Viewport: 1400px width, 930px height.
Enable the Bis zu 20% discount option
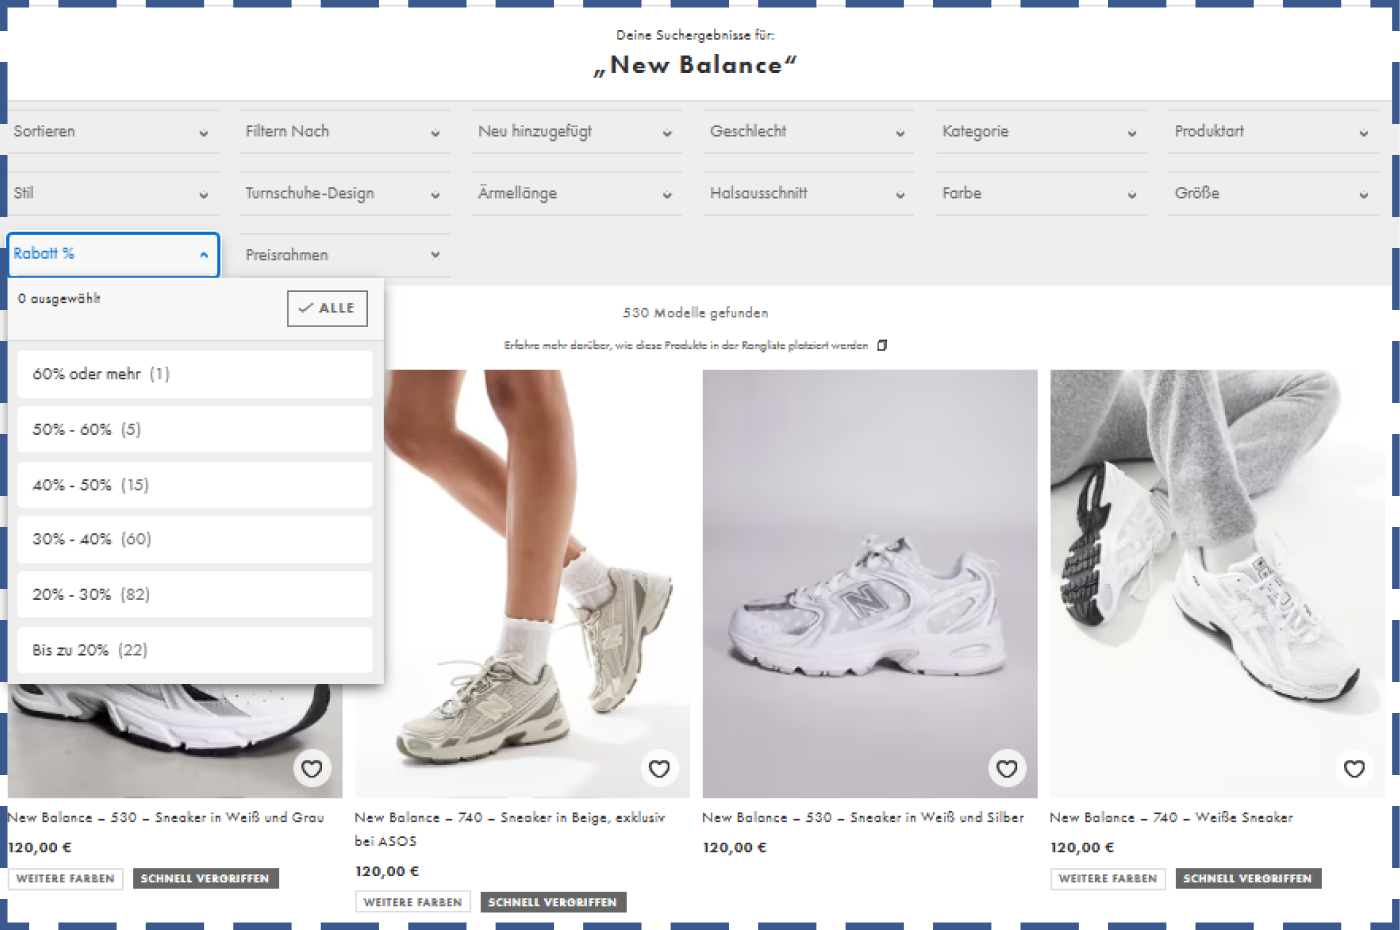(x=194, y=650)
